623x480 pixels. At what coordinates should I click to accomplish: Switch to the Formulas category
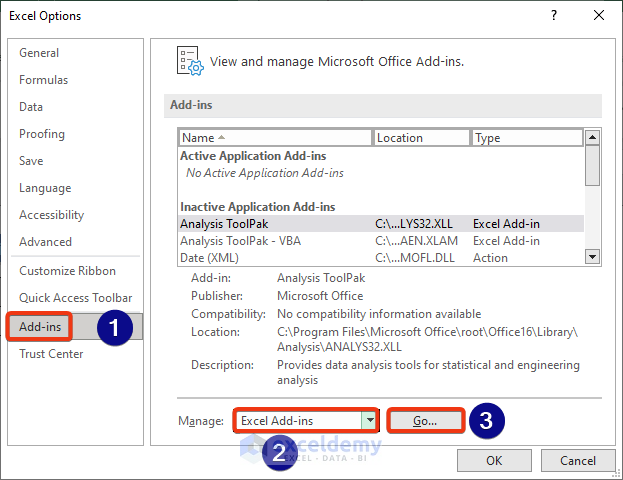click(44, 80)
